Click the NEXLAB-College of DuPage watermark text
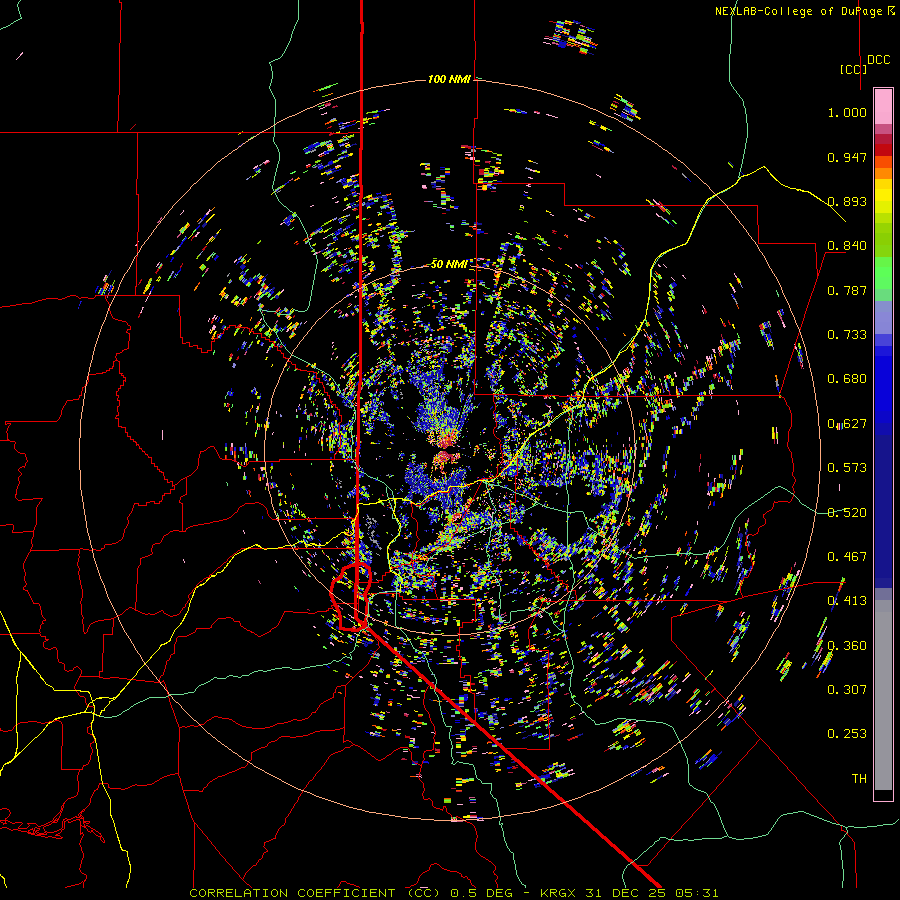The height and width of the screenshot is (900, 900). (x=804, y=11)
